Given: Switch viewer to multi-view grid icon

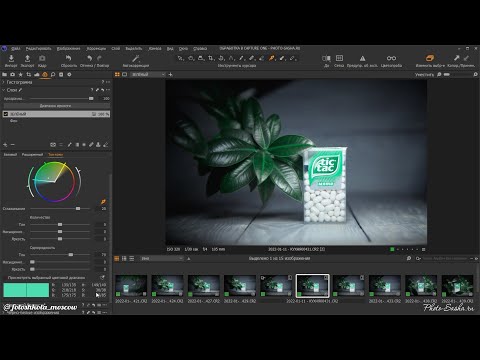Looking at the screenshot, I should point(117,74).
